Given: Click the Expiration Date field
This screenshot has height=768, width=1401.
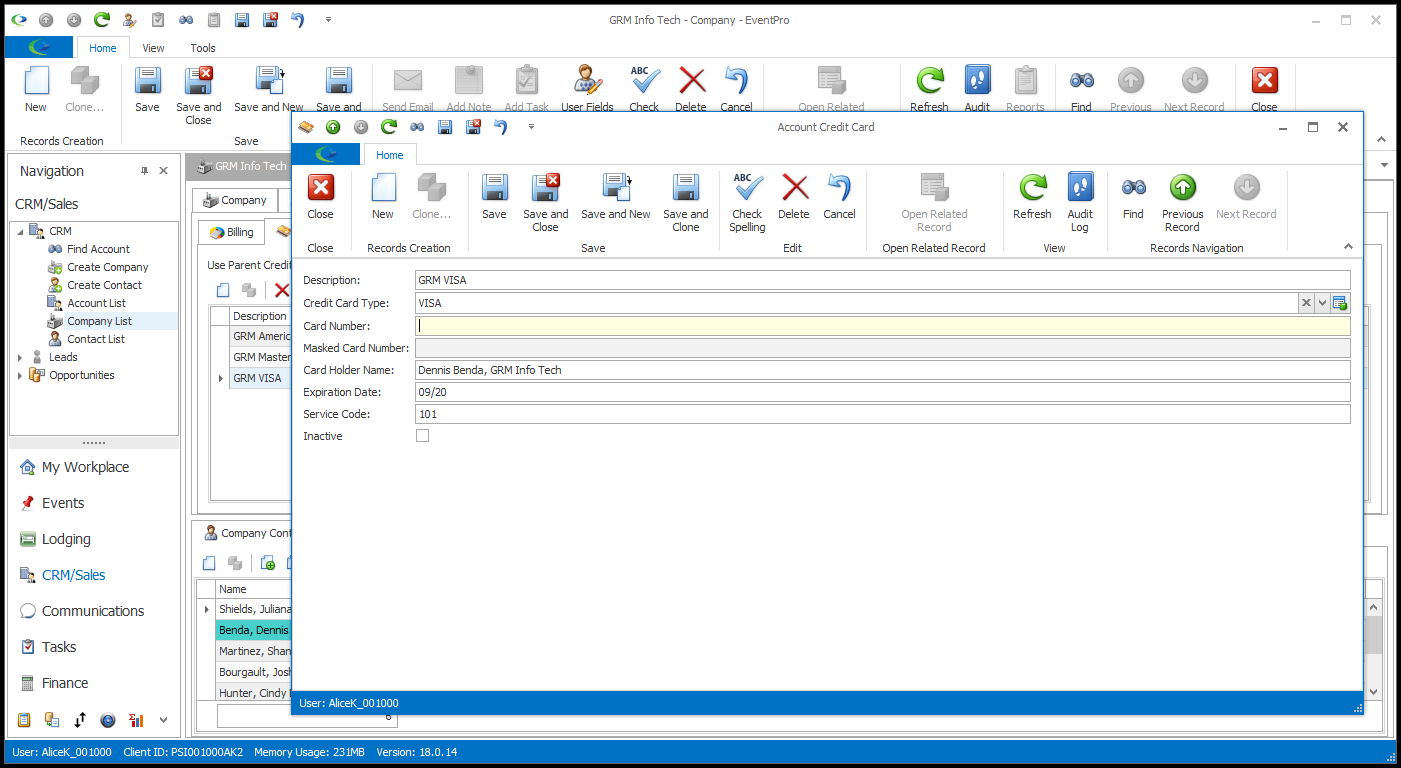Looking at the screenshot, I should [882, 392].
